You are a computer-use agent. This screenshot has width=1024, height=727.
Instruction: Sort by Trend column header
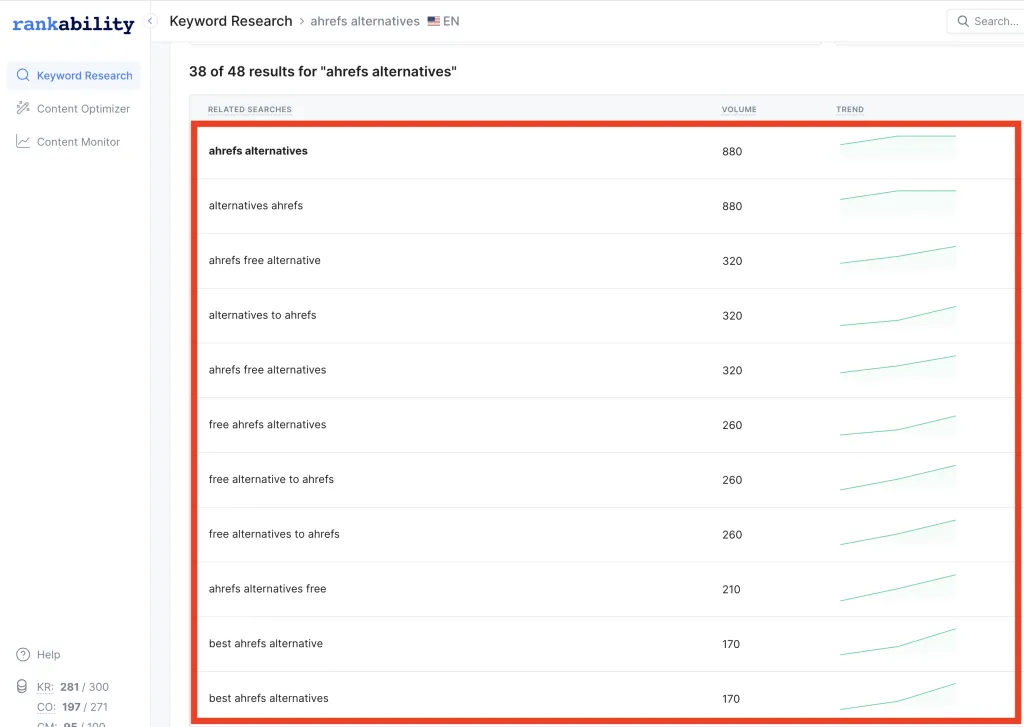pos(850,110)
